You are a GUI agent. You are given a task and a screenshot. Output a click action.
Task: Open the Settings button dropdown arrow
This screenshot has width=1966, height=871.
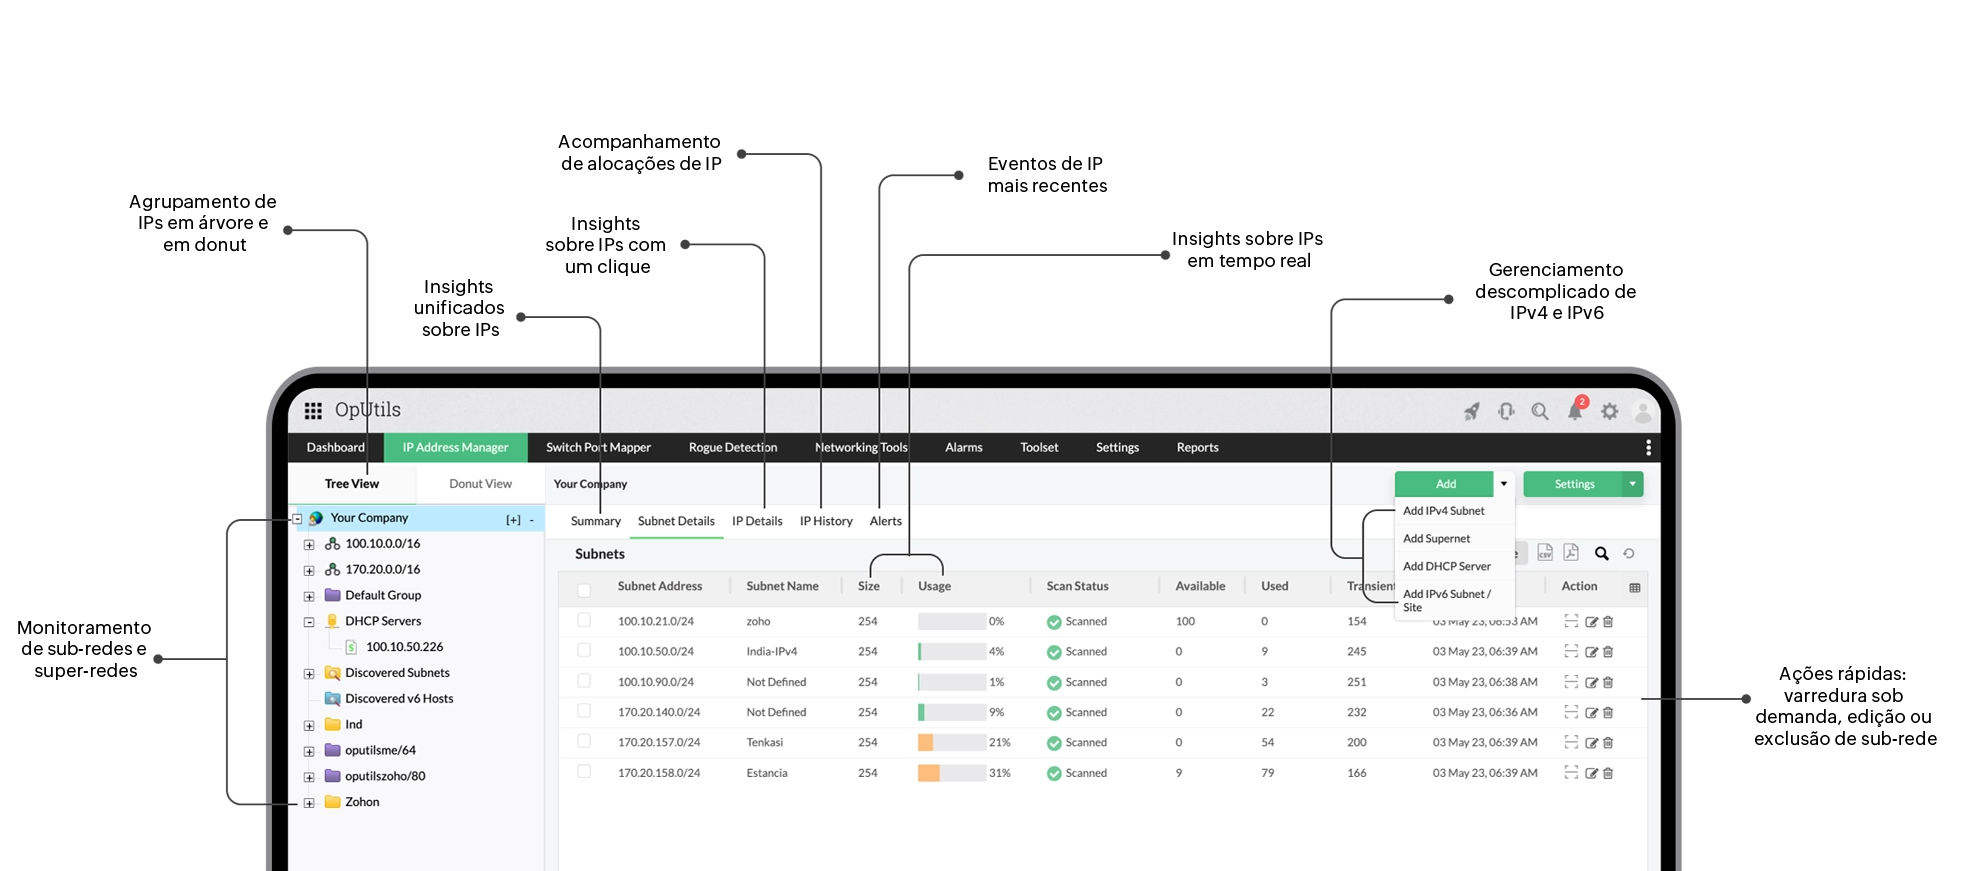[x=1632, y=484]
